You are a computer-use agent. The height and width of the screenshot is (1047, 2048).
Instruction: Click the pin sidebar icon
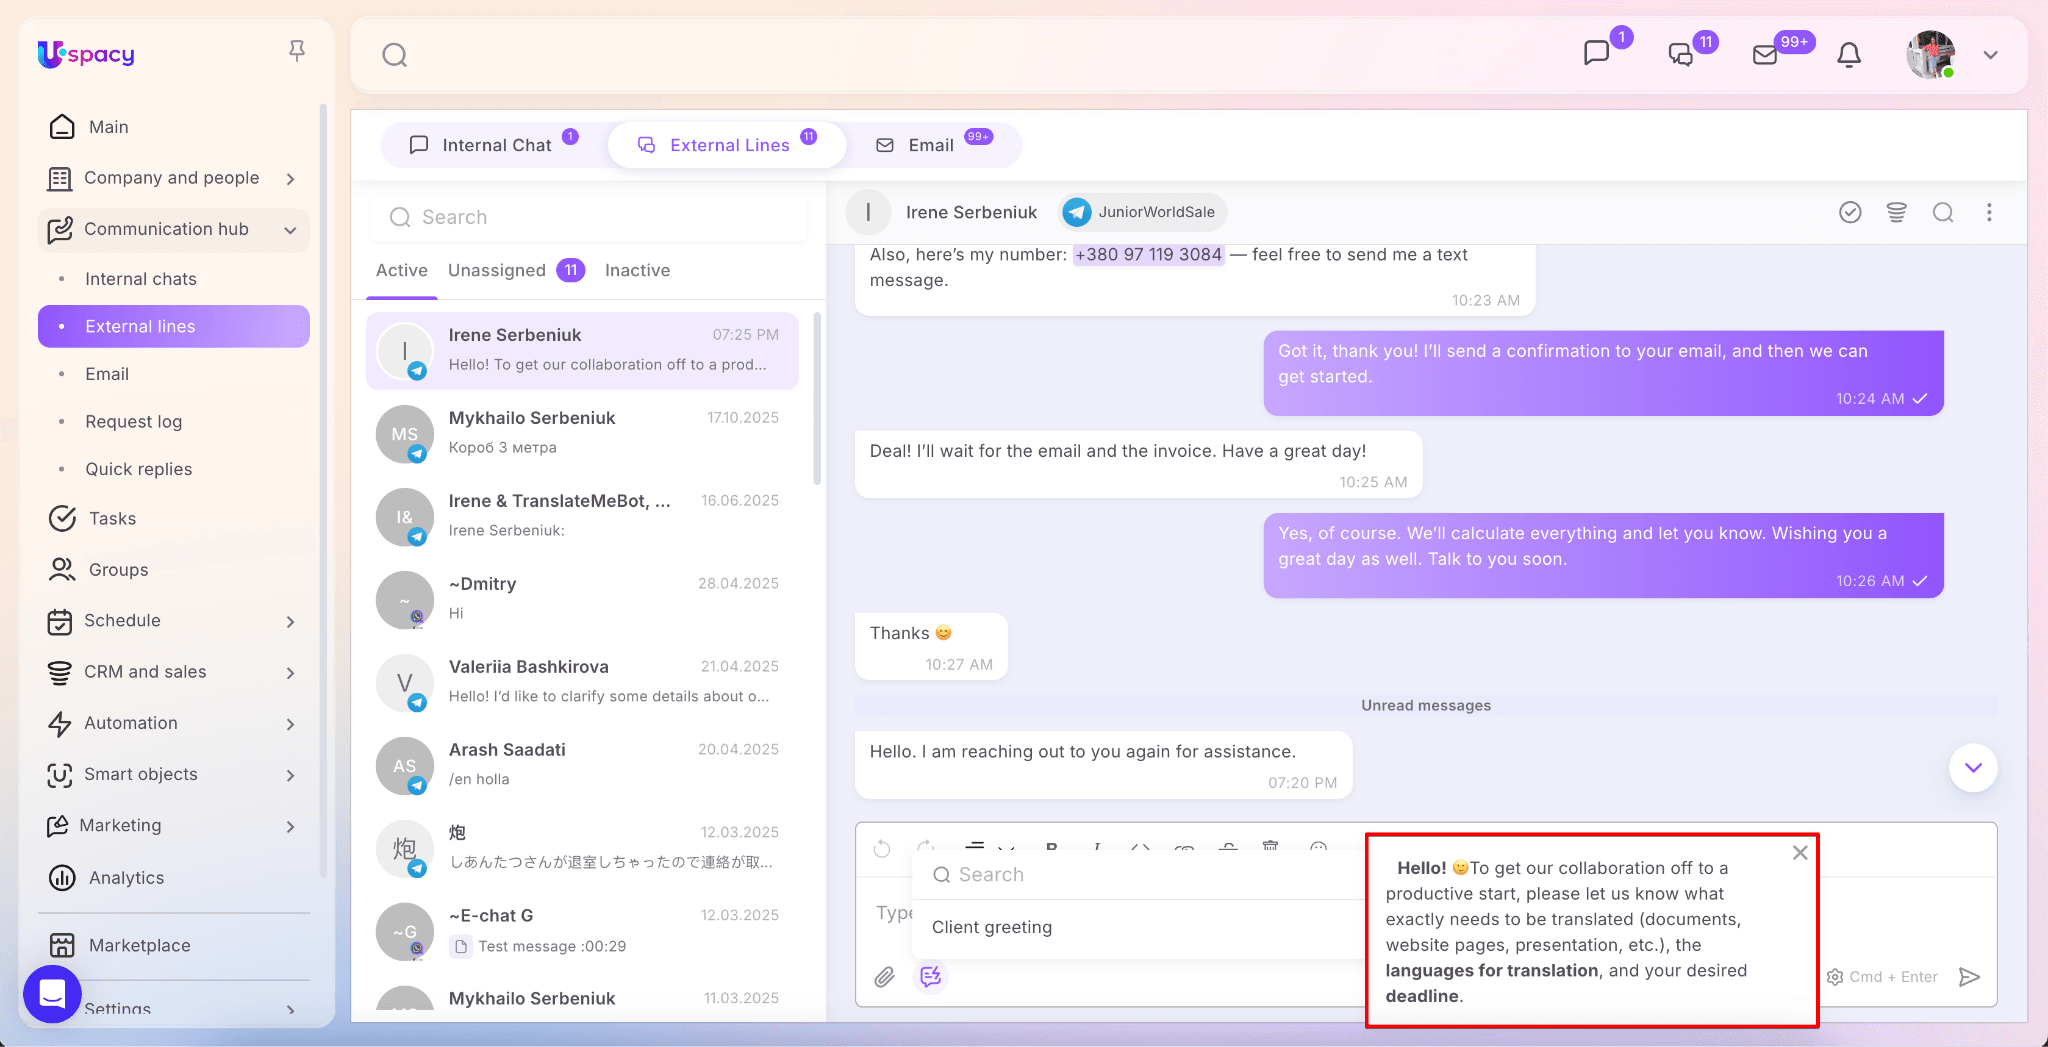[297, 51]
